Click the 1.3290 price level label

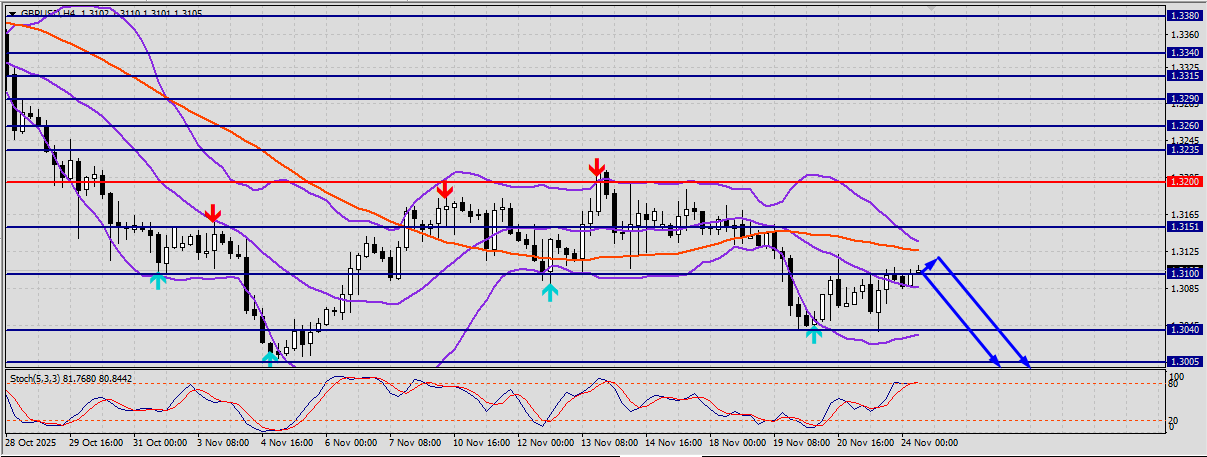click(x=1184, y=99)
